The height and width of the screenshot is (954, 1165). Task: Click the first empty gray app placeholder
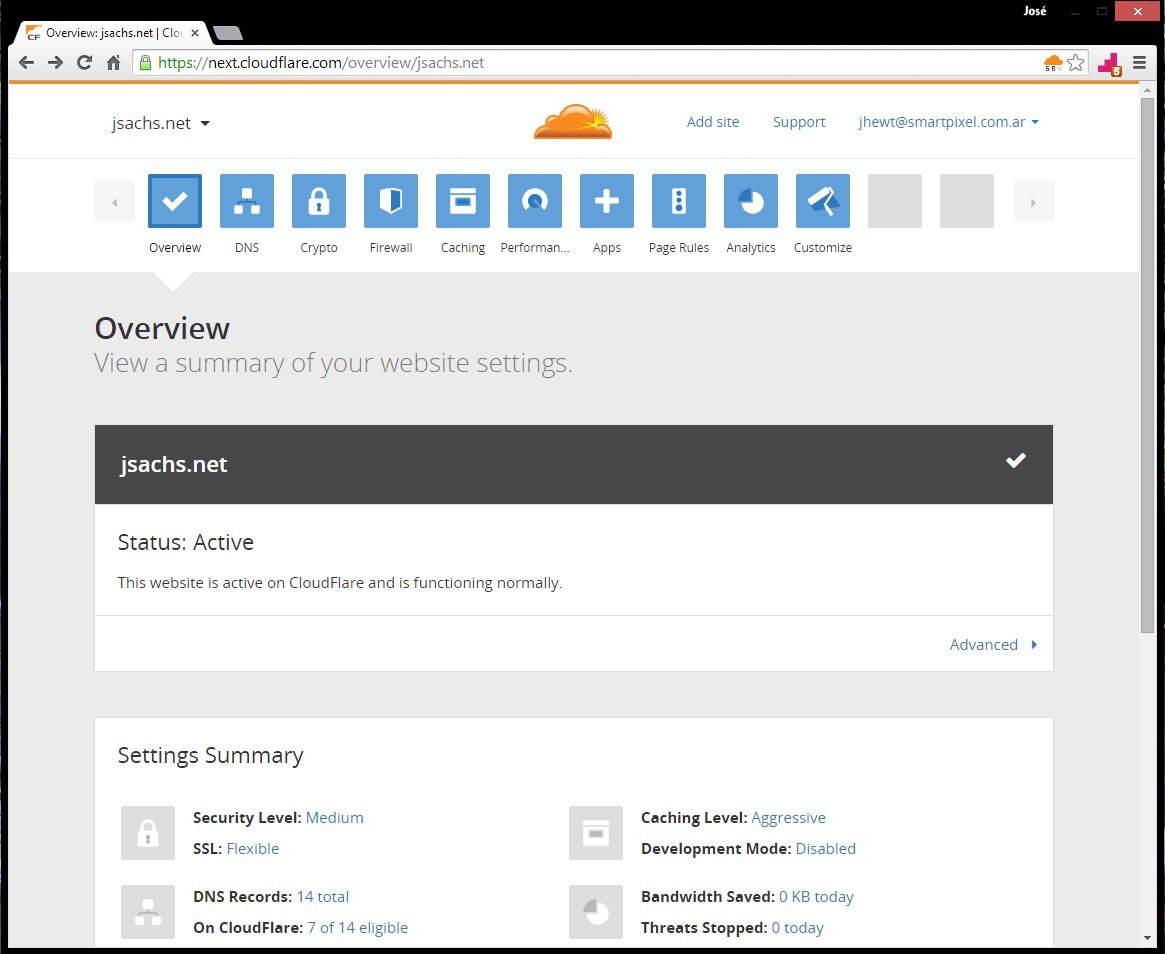tap(895, 201)
